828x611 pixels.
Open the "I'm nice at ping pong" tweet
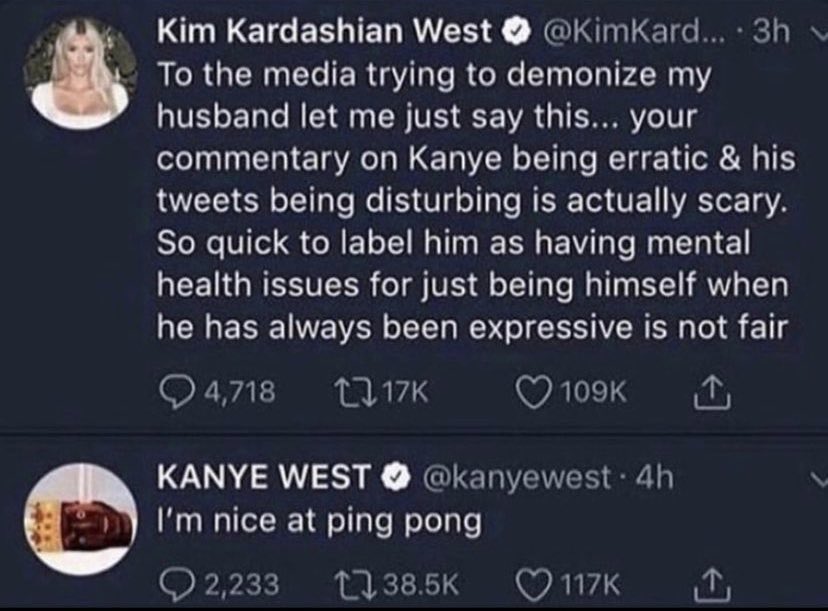(x=319, y=522)
